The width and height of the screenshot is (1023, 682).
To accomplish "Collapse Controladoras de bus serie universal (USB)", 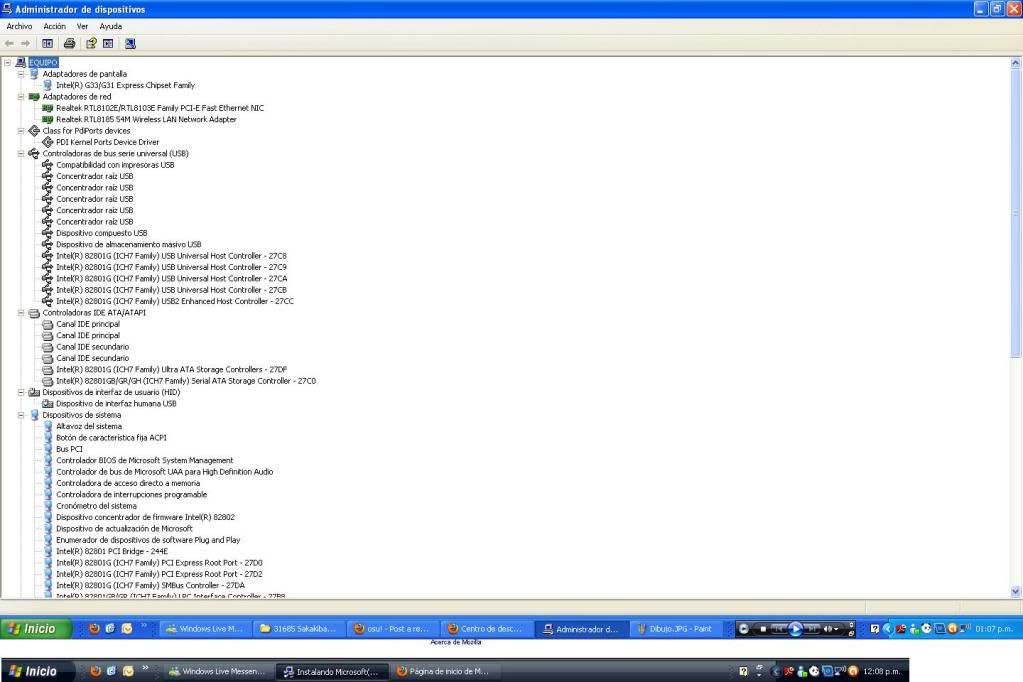I will click(x=21, y=153).
